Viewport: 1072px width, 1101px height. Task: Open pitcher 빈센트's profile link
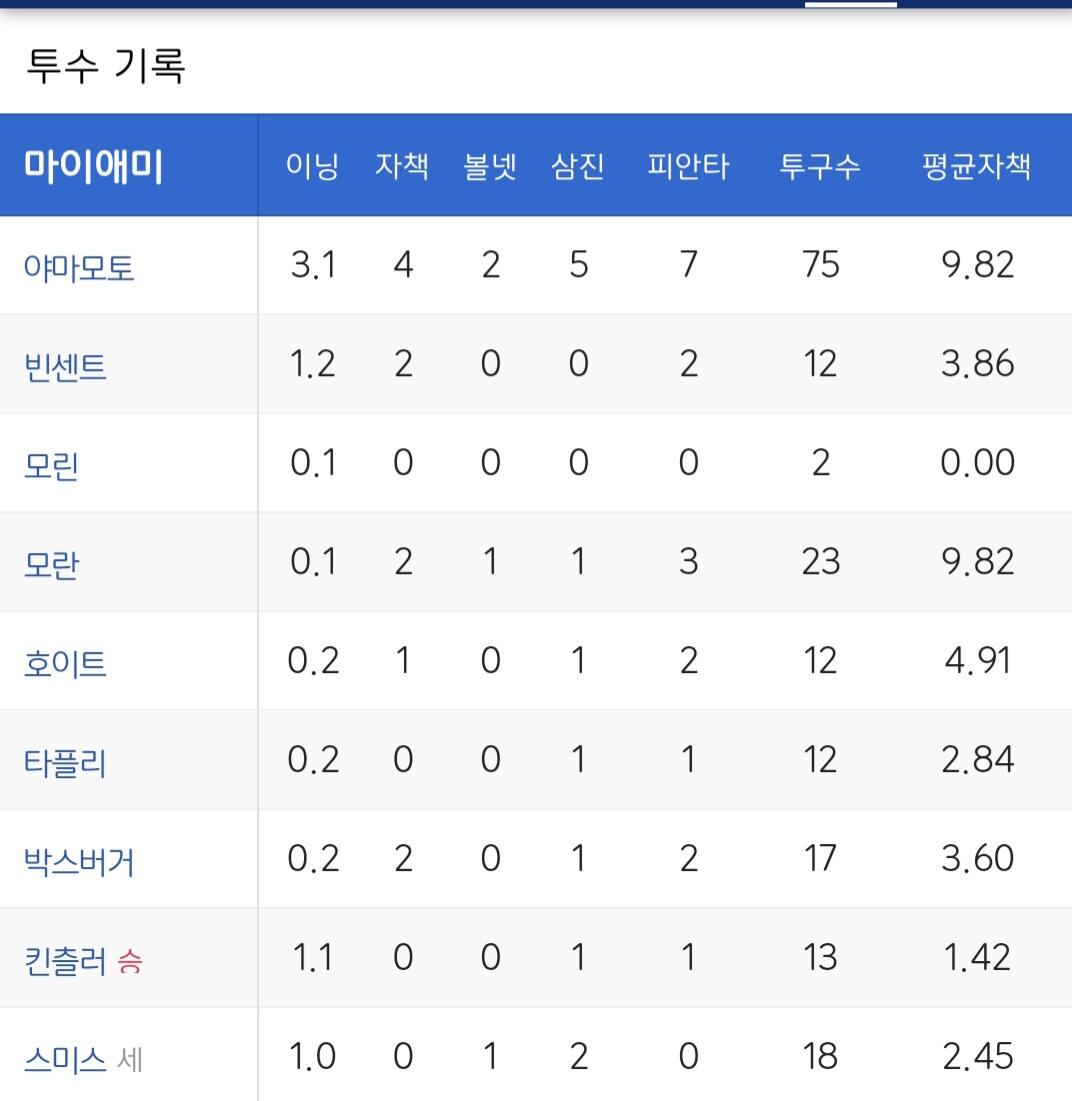65,367
